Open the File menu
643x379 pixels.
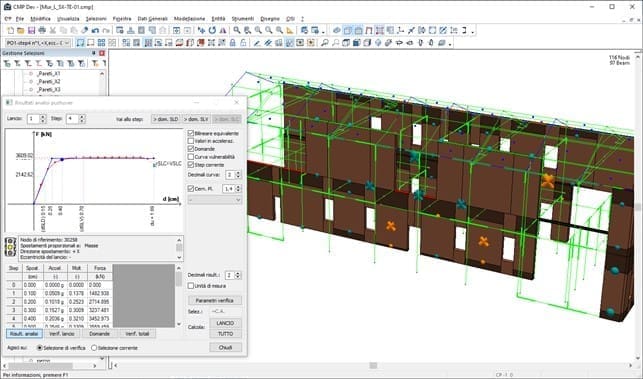click(20, 19)
